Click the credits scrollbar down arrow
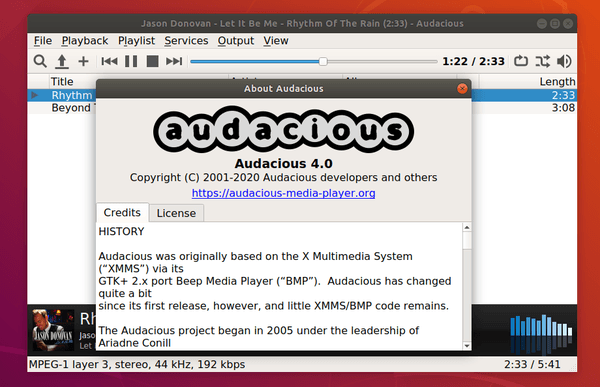 467,346
